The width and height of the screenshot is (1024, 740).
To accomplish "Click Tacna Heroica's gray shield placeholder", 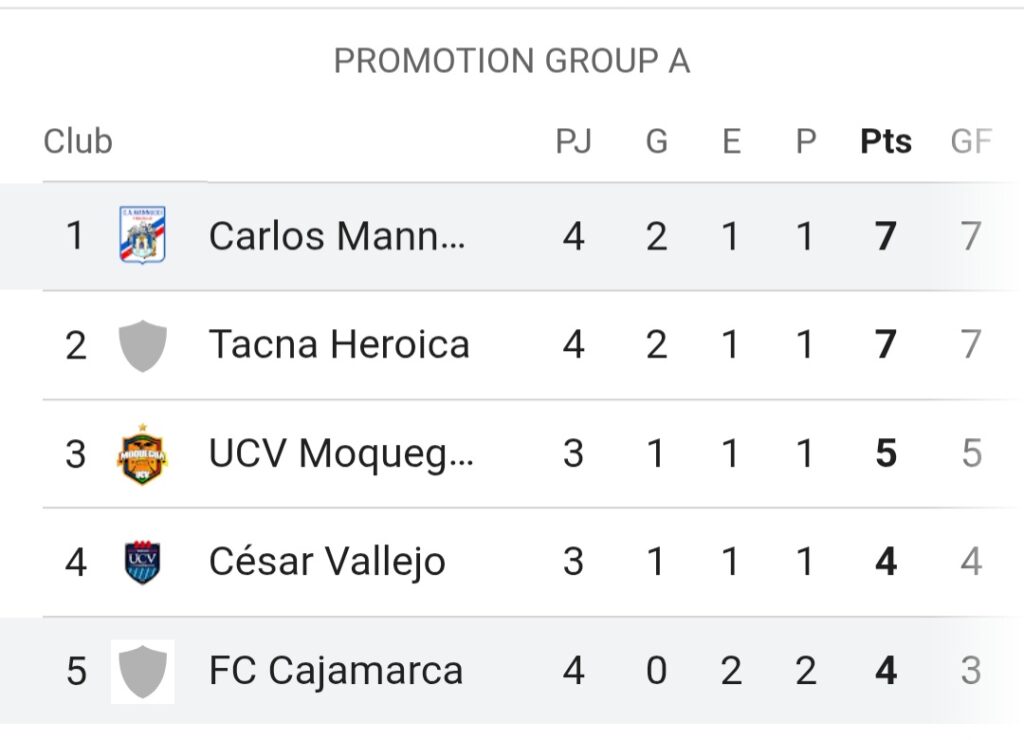I will coord(142,346).
